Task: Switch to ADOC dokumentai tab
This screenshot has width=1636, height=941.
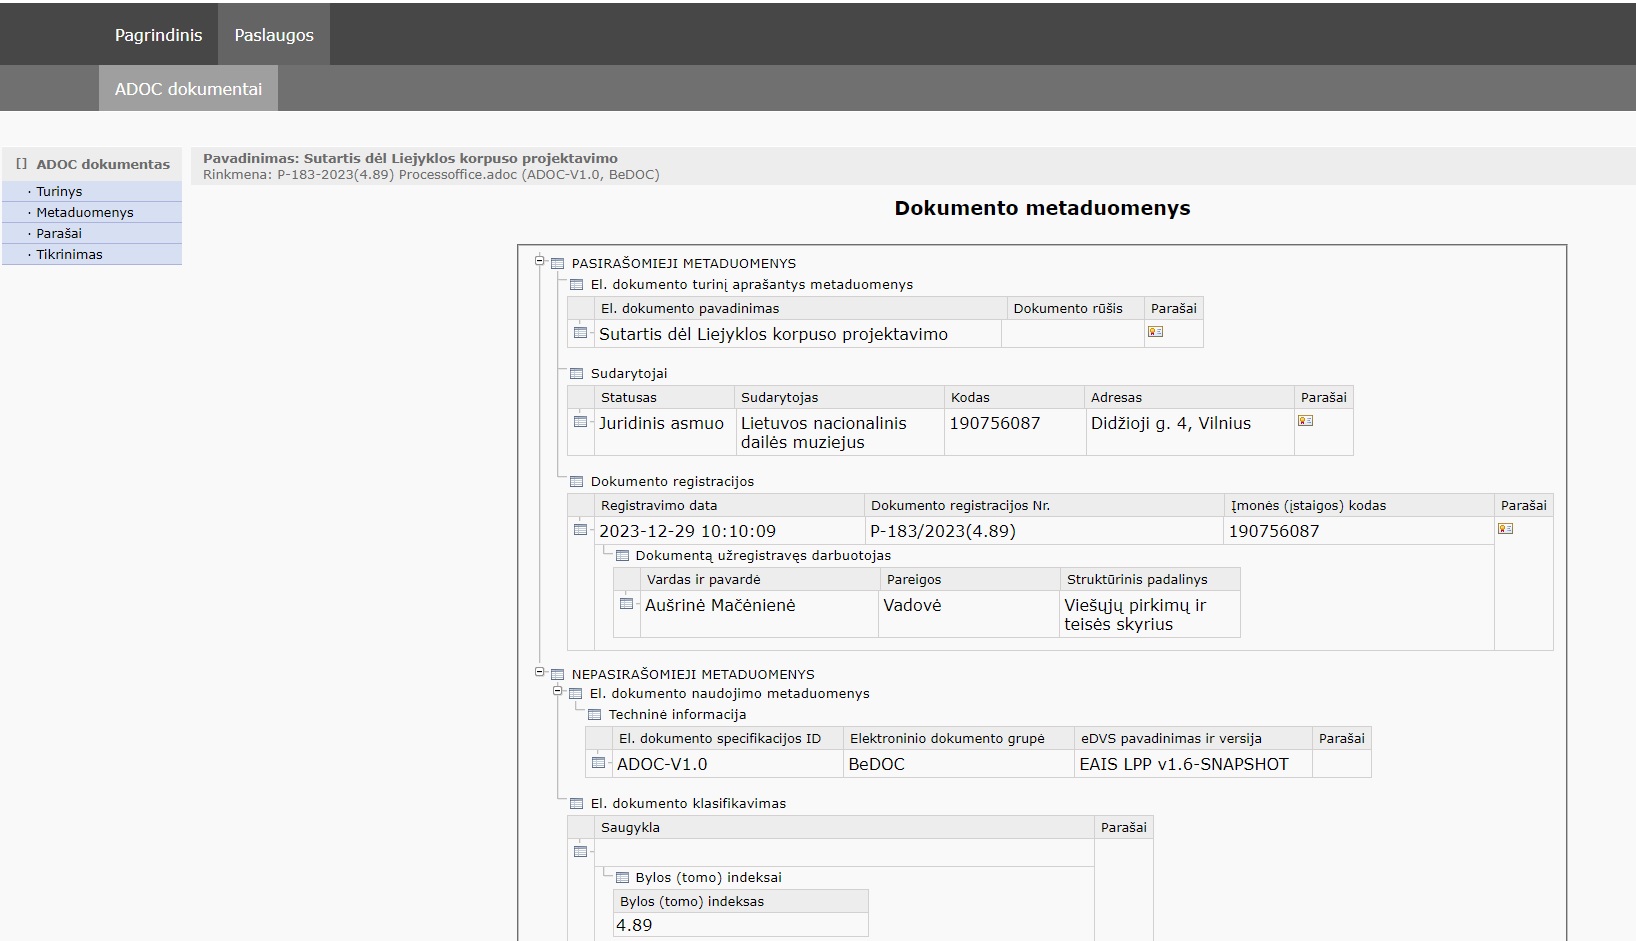Action: [x=188, y=89]
